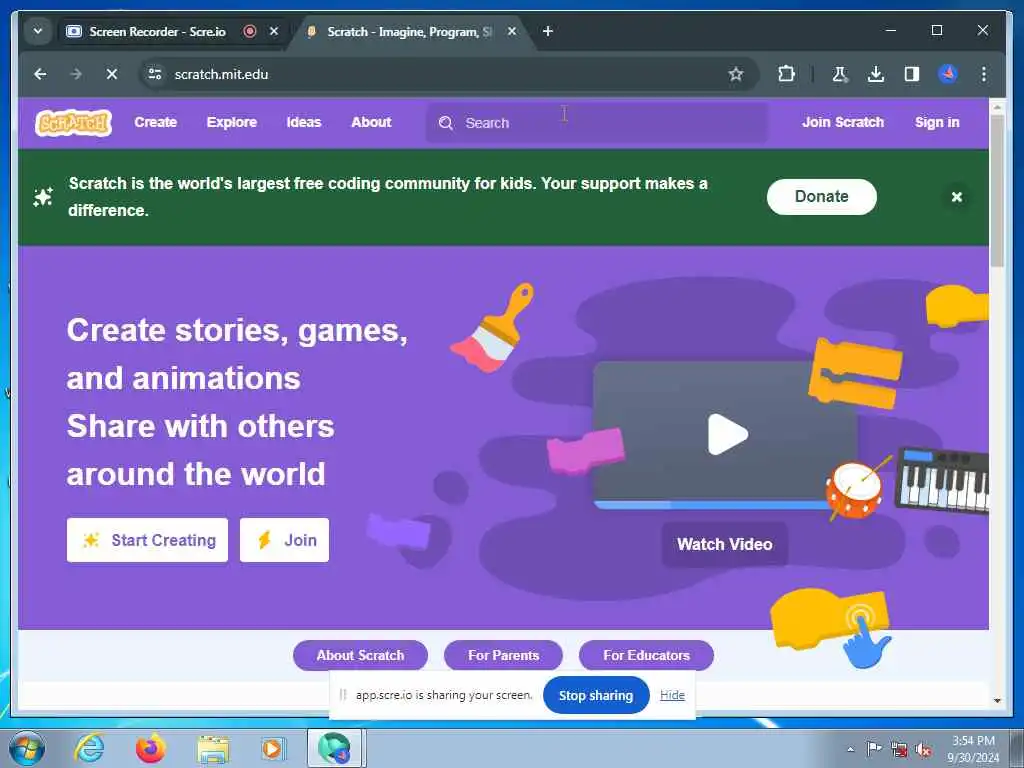Open the Explore page
The image size is (1024, 768).
232,122
